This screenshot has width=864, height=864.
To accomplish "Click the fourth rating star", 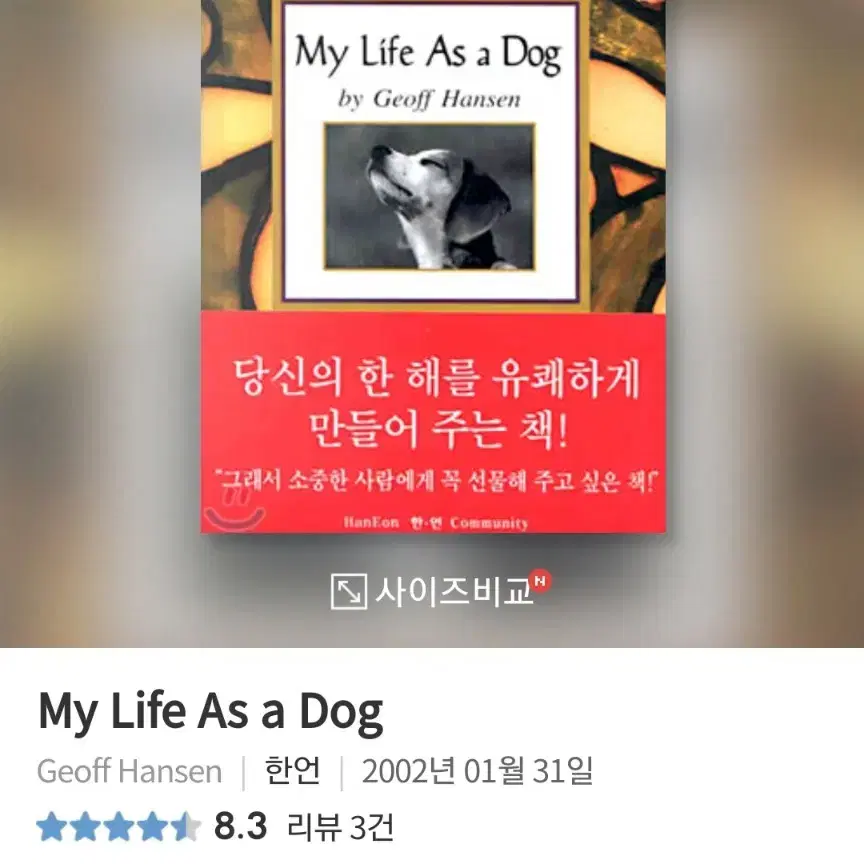I will coord(153,827).
